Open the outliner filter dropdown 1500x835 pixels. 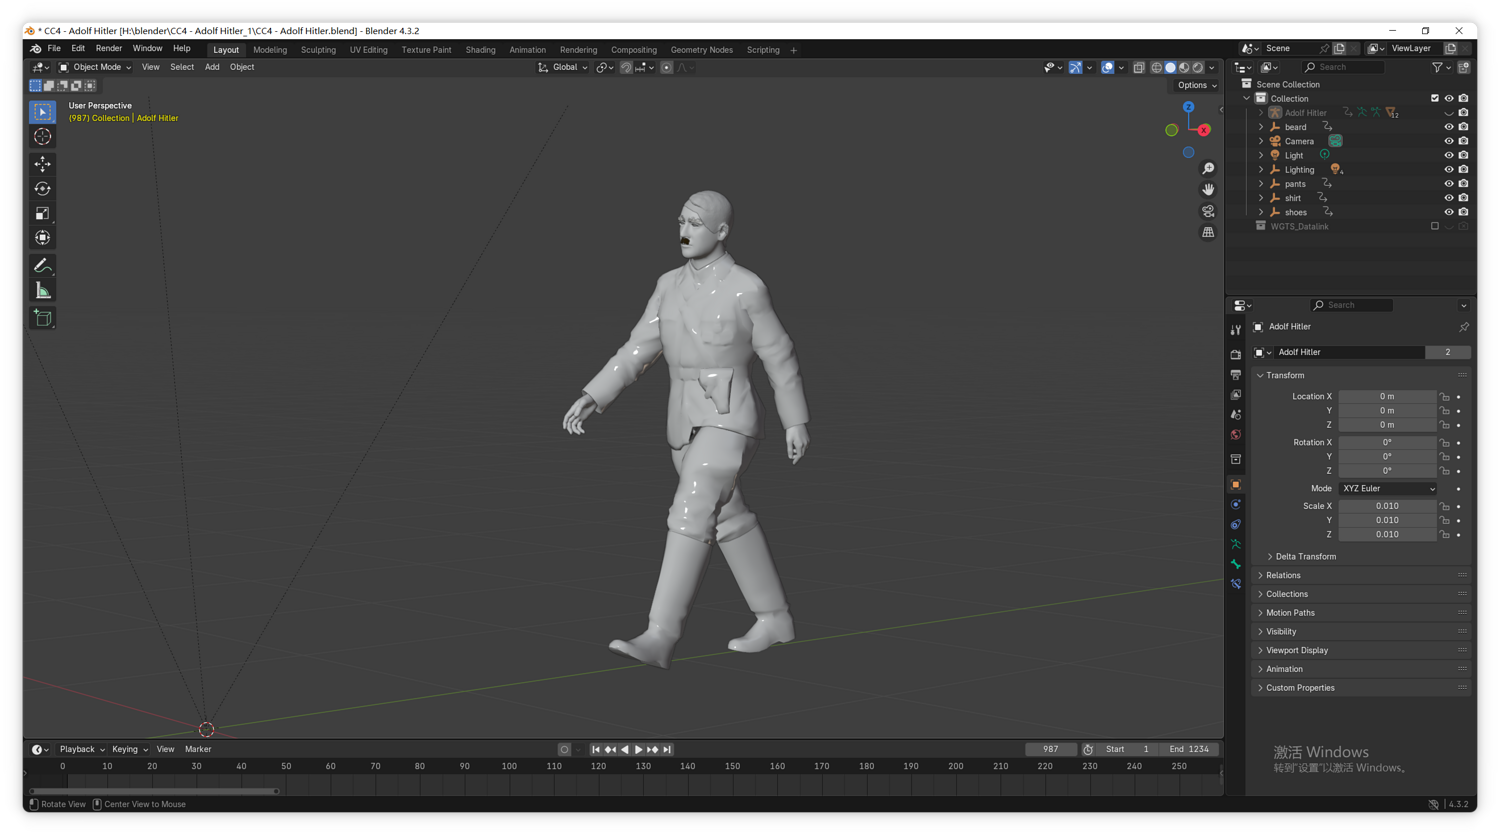1441,67
